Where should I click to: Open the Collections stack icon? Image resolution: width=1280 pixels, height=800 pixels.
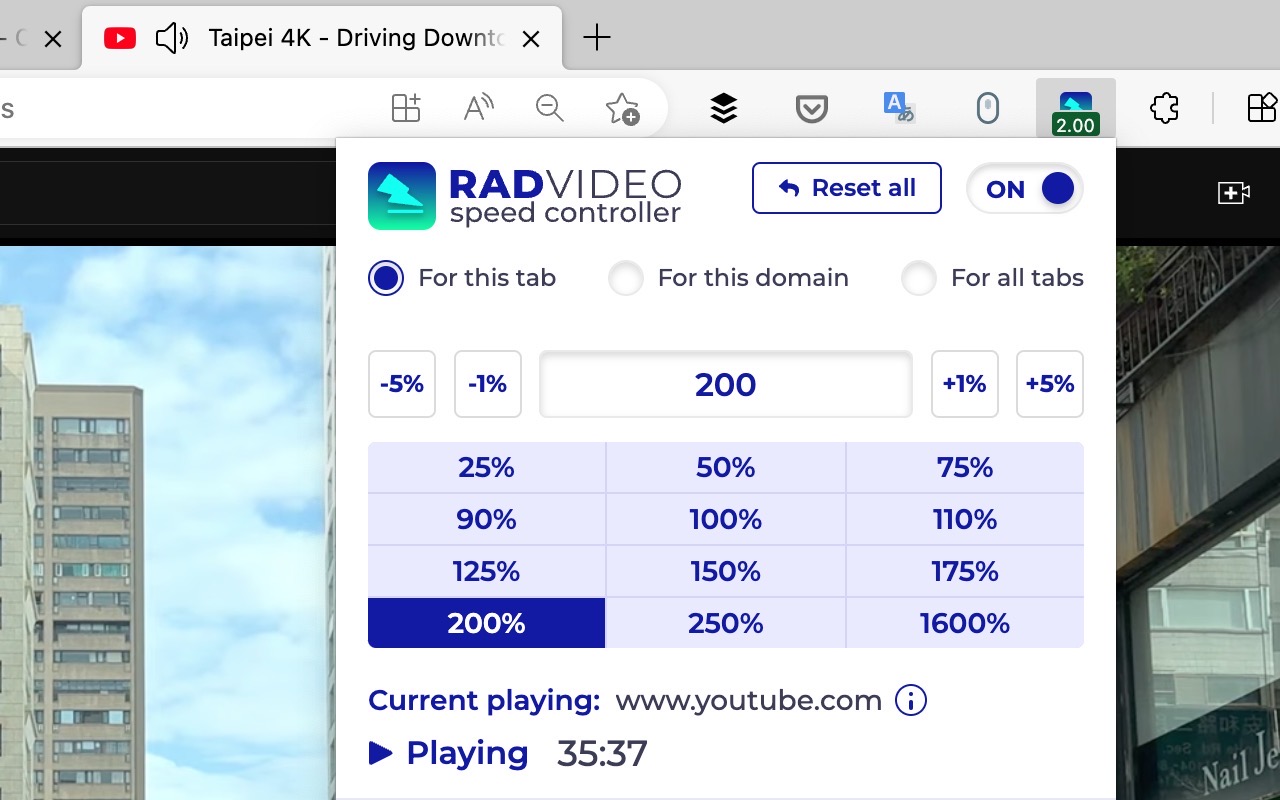[x=723, y=108]
